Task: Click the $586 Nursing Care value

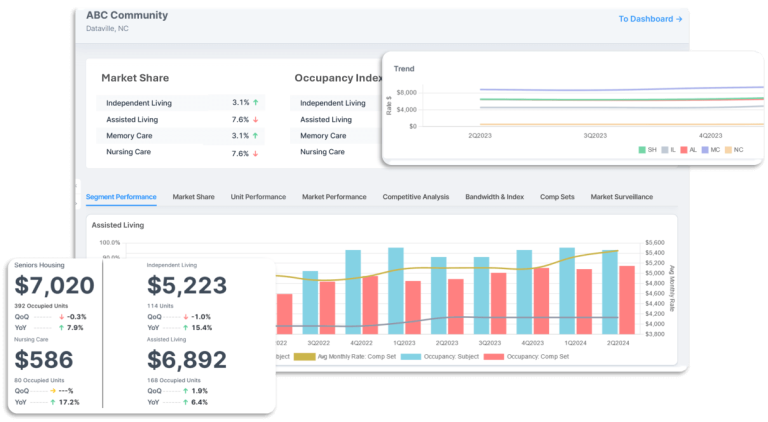Action: (44, 360)
